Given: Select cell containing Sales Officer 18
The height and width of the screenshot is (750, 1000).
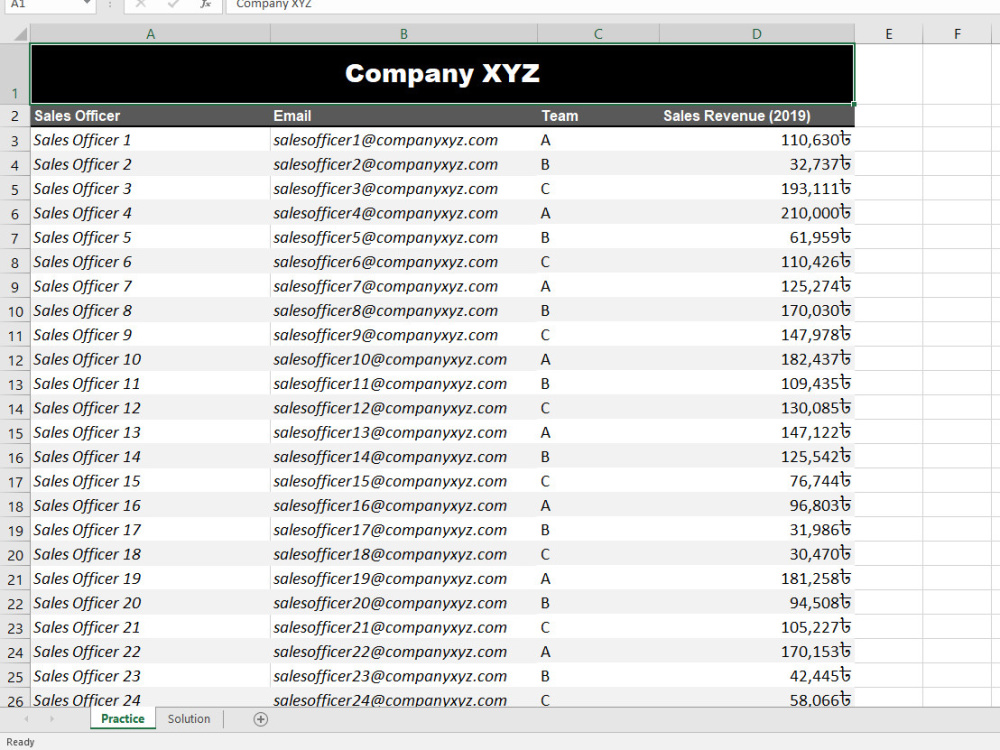Looking at the screenshot, I should pos(151,554).
